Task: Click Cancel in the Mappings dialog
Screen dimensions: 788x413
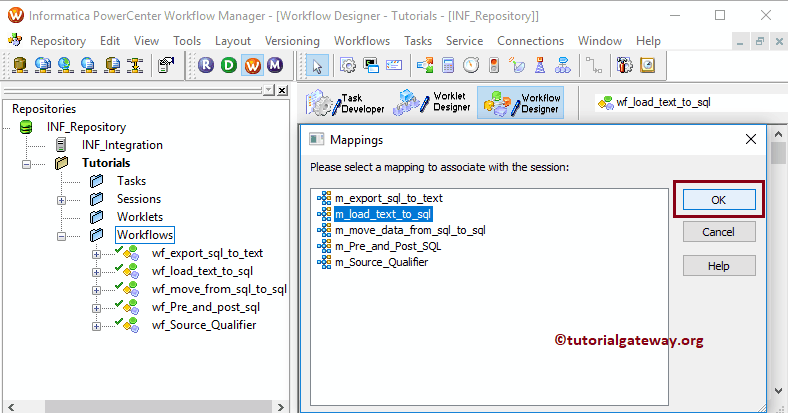Action: point(718,232)
